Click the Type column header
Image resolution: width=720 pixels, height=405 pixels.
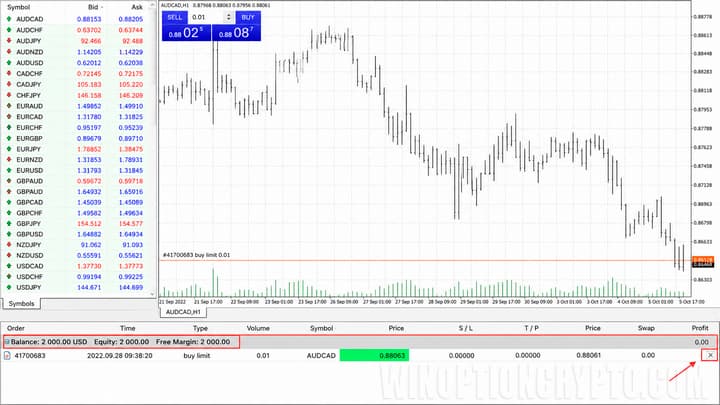(200, 328)
